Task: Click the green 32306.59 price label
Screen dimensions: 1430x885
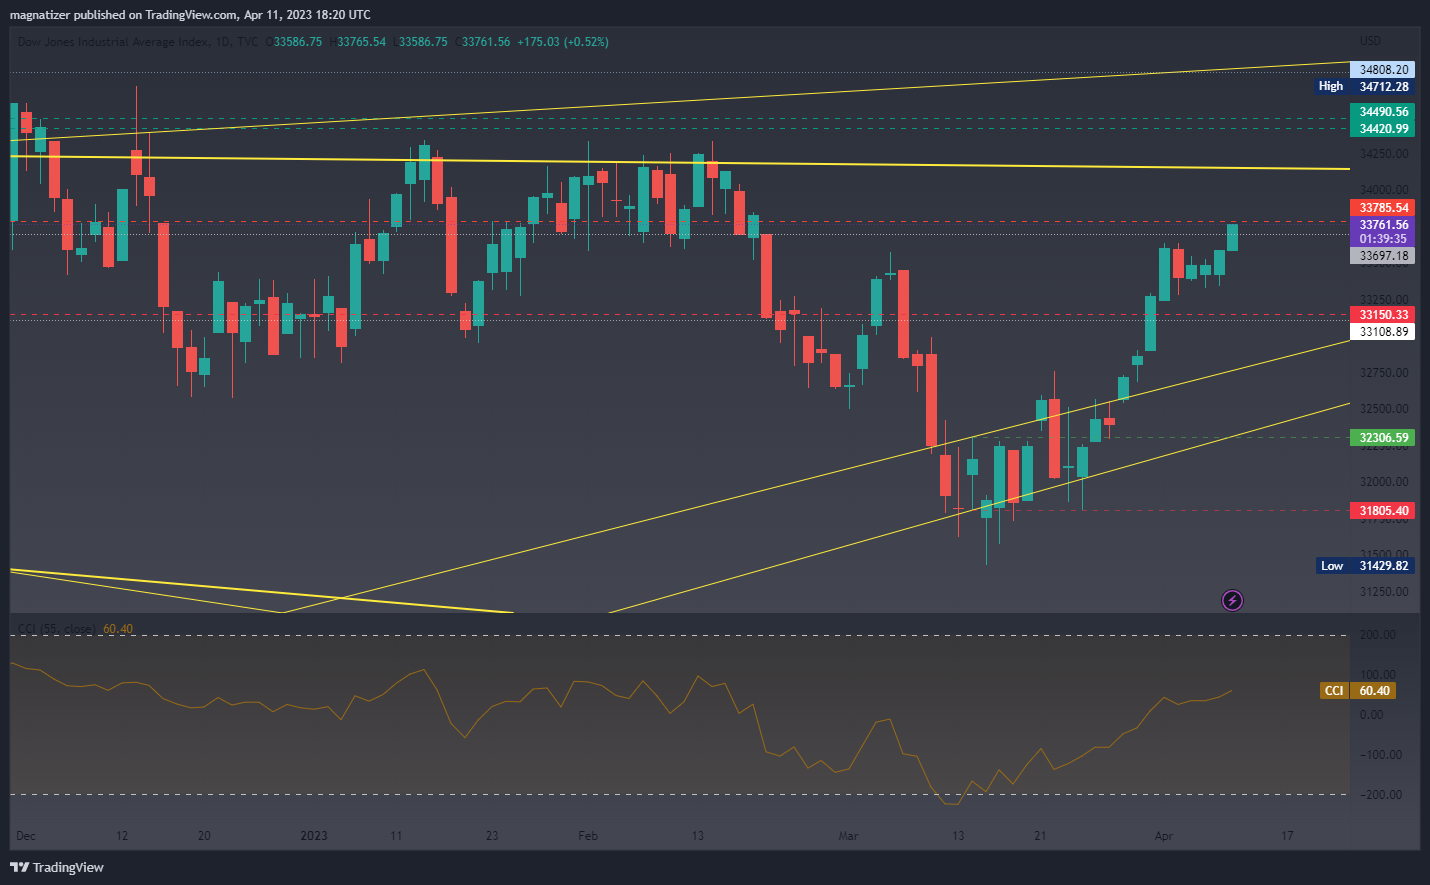Action: 1382,438
